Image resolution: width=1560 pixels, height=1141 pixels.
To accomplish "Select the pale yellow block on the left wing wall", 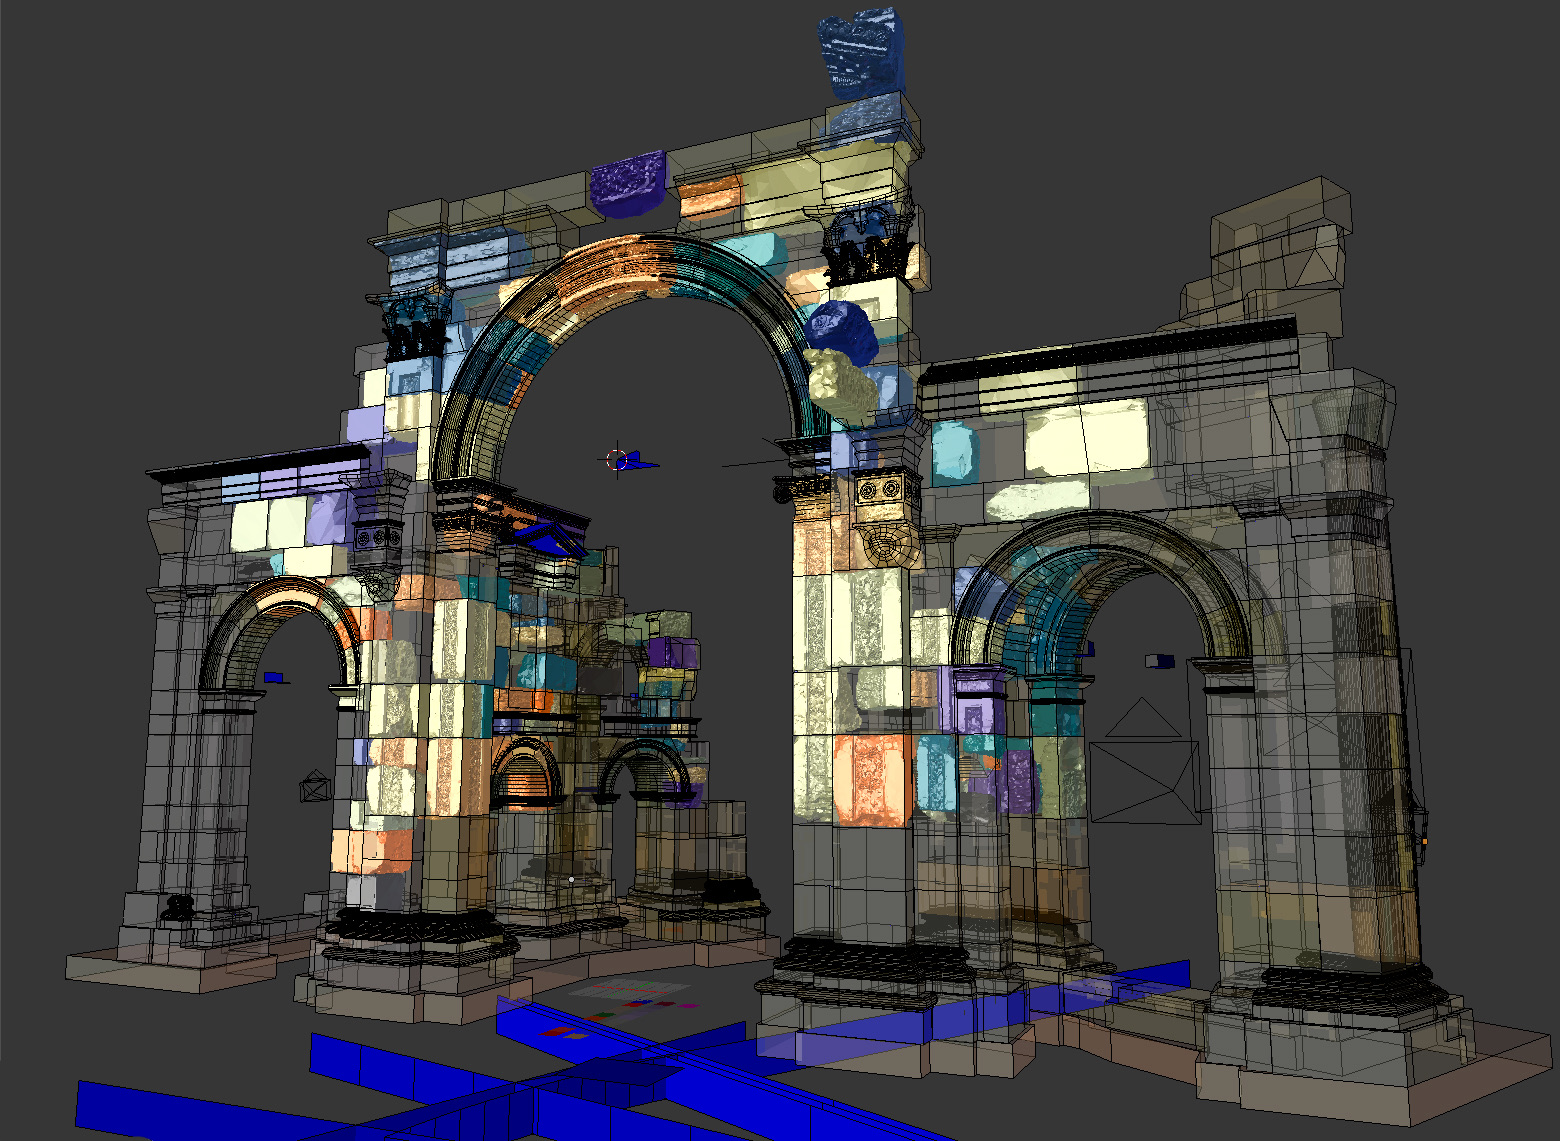I will 268,523.
